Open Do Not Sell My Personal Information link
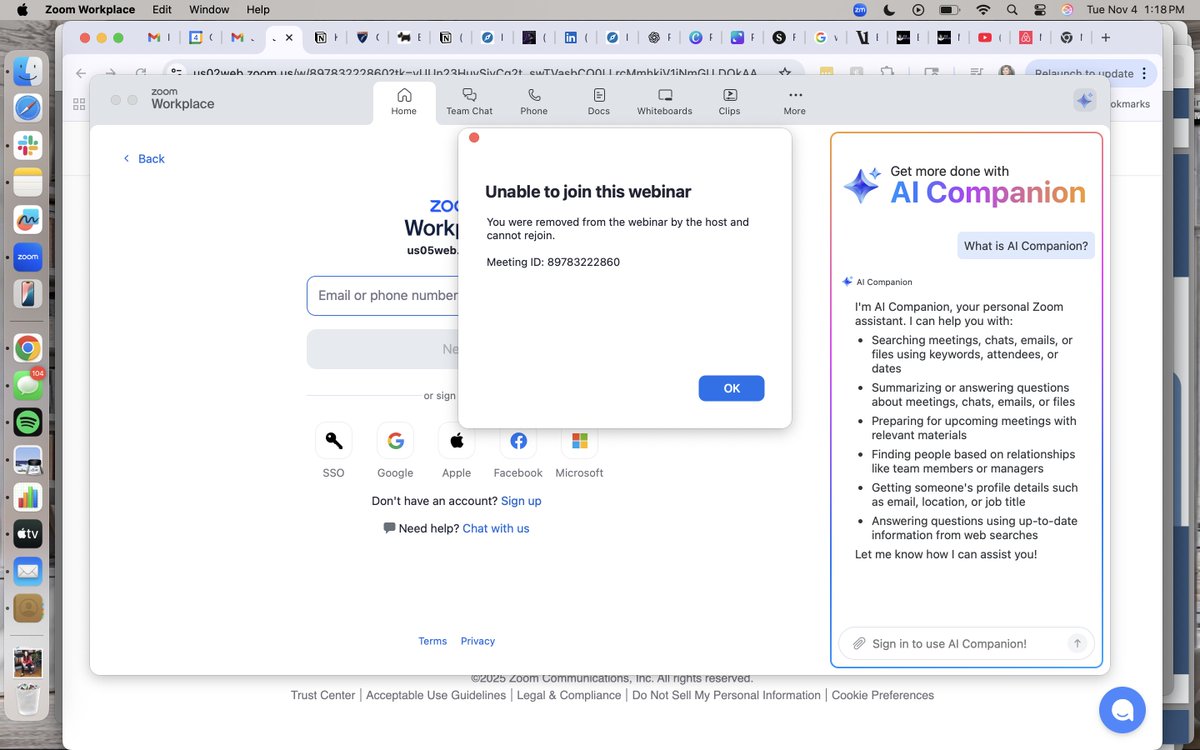This screenshot has width=1200, height=750. [x=726, y=695]
